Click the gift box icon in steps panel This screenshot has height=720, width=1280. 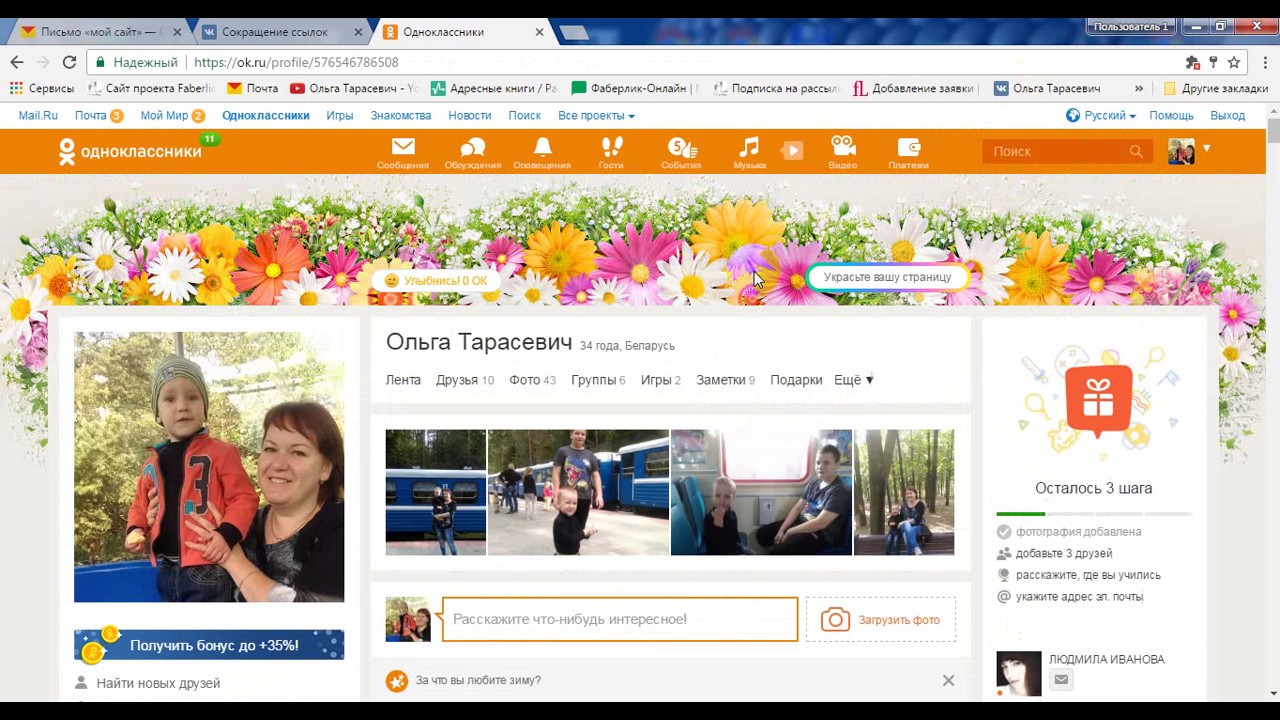[x=1098, y=400]
